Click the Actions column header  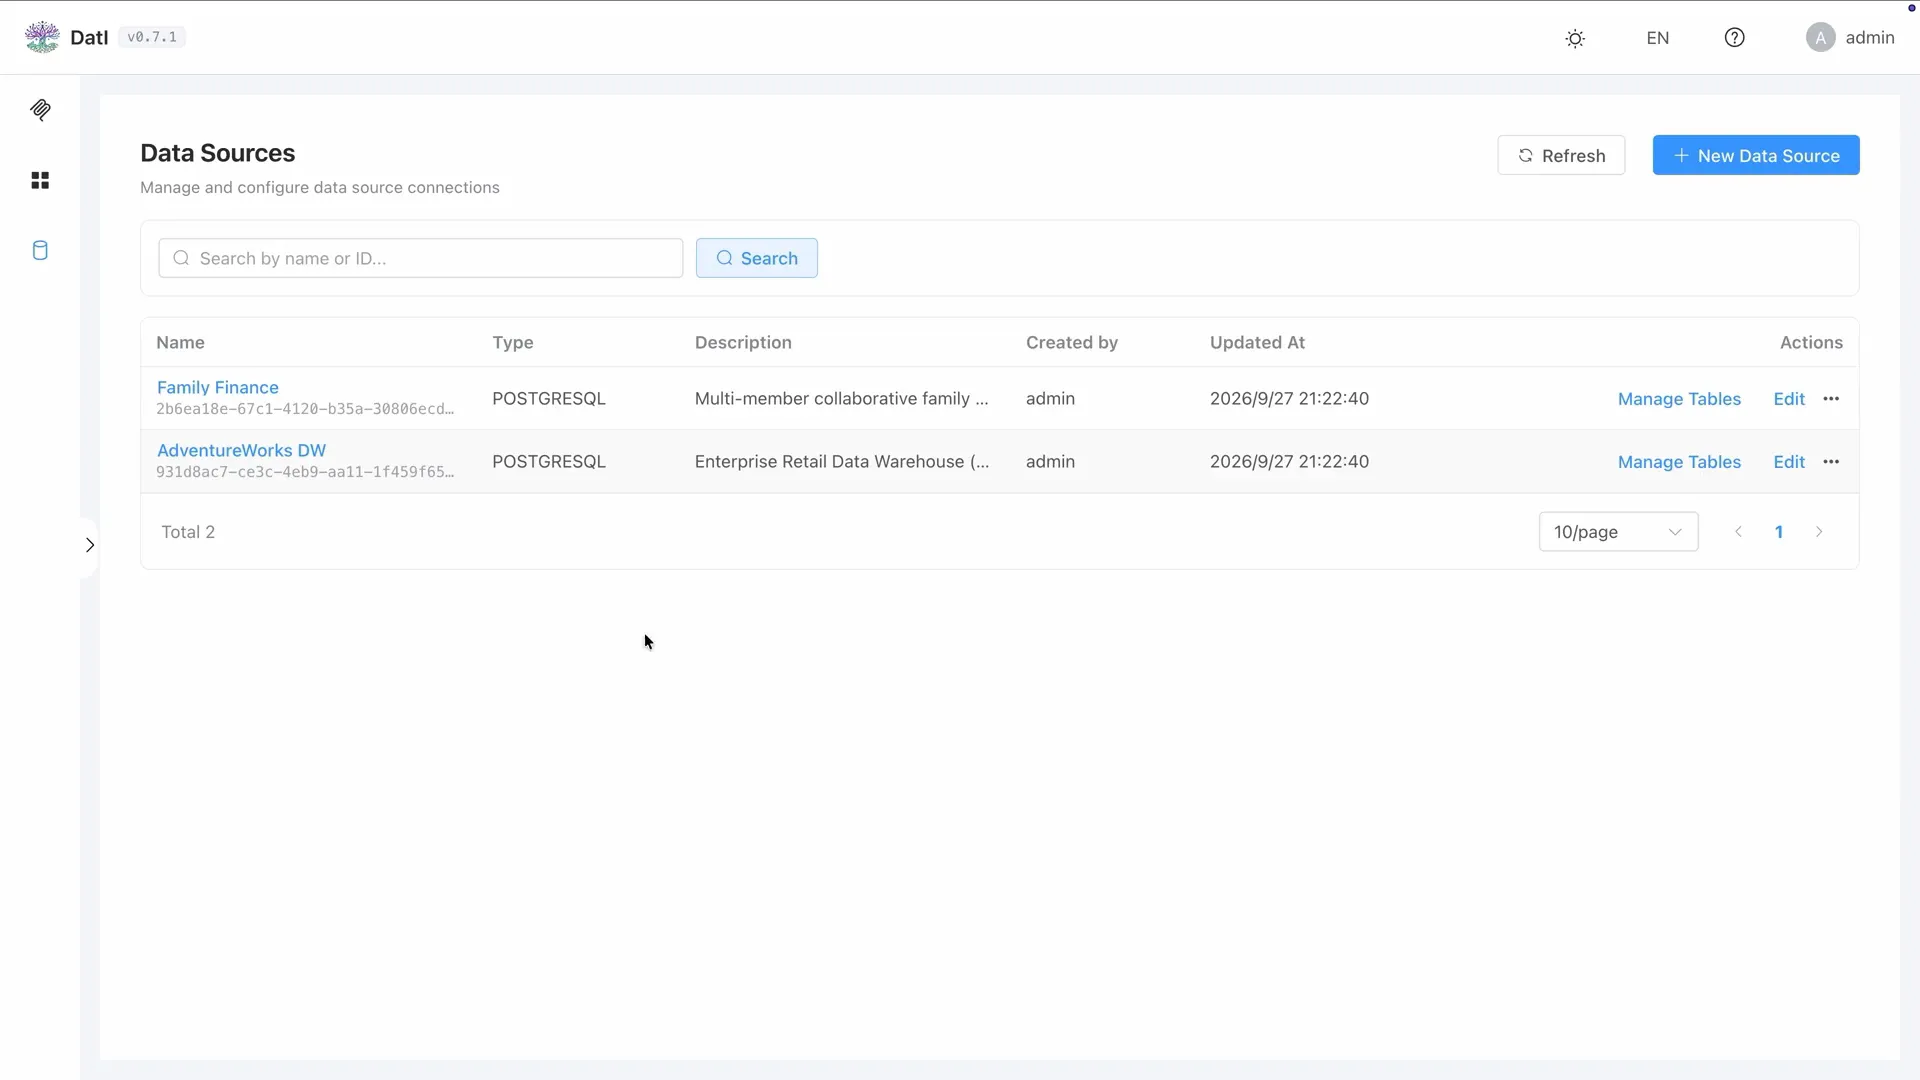pyautogui.click(x=1811, y=342)
